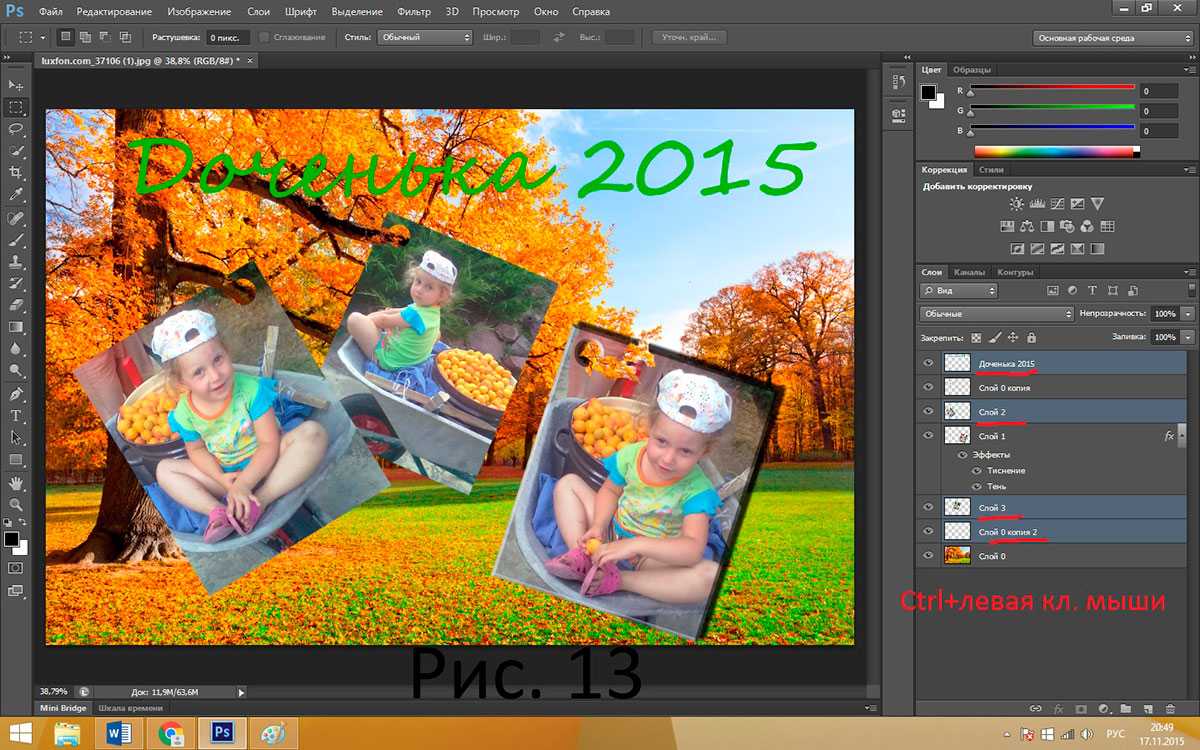Open Photoshop from the Windows taskbar
The image size is (1200, 750).
(221, 733)
